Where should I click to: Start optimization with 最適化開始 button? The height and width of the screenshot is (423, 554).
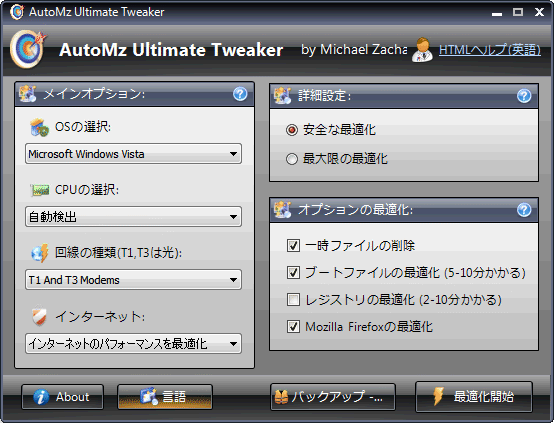[x=474, y=397]
